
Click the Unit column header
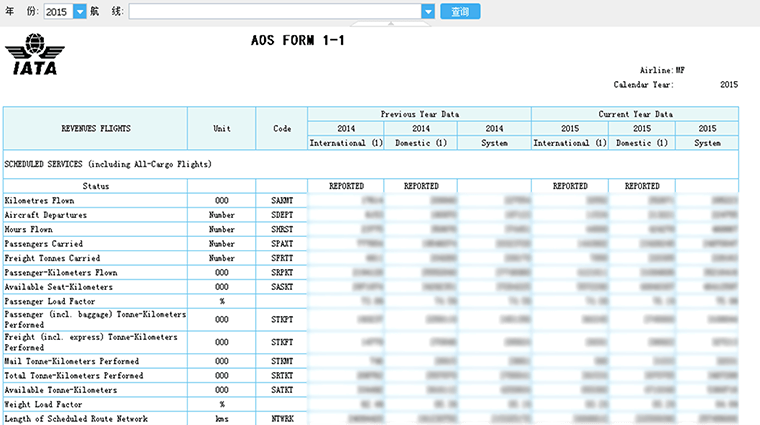point(221,129)
